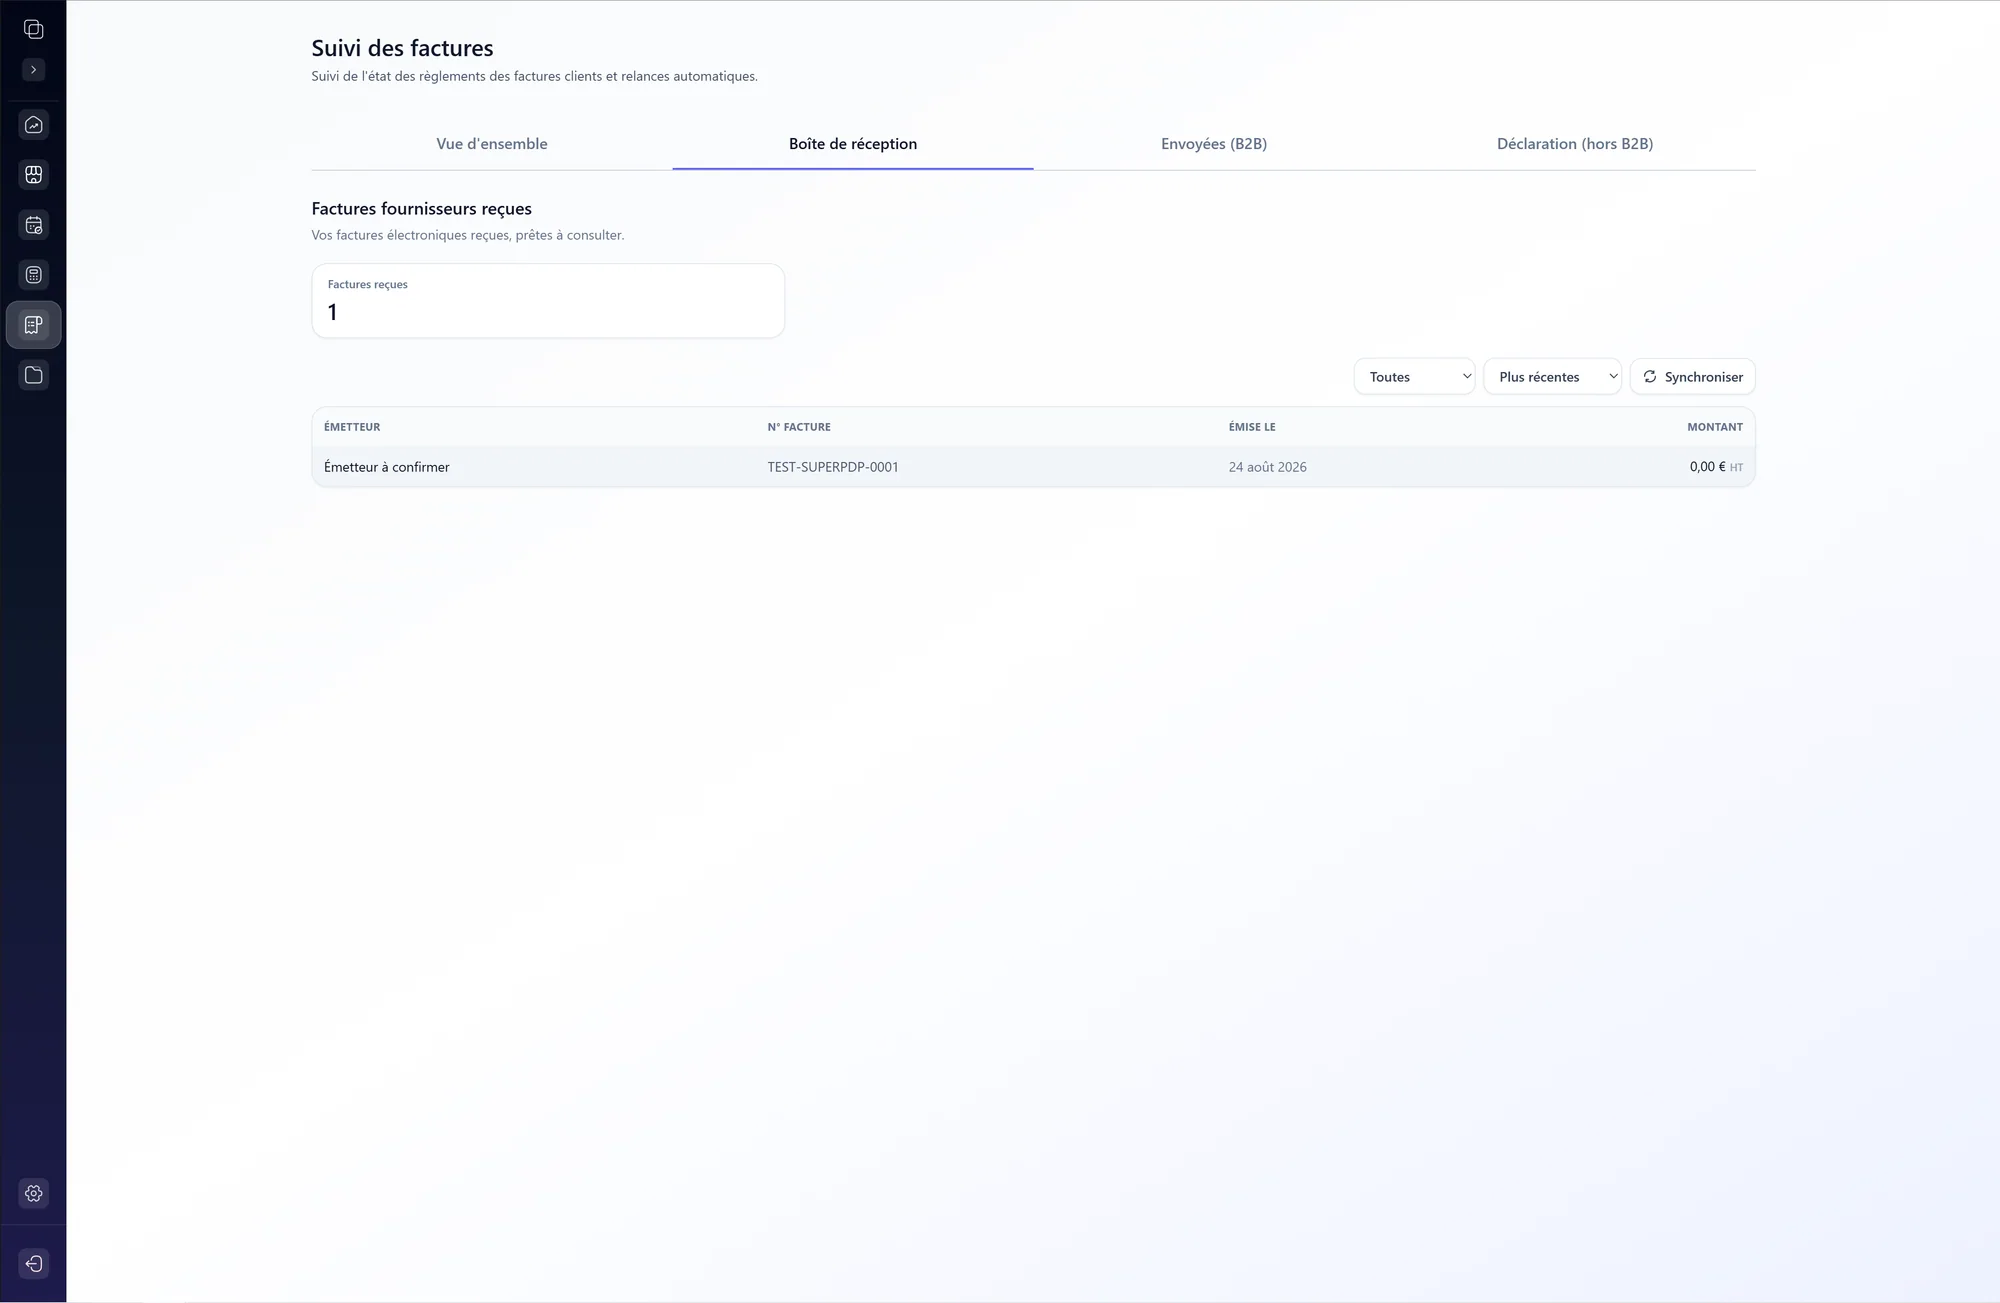Open the Toutes filter dropdown
The width and height of the screenshot is (2000, 1303).
click(x=1414, y=377)
